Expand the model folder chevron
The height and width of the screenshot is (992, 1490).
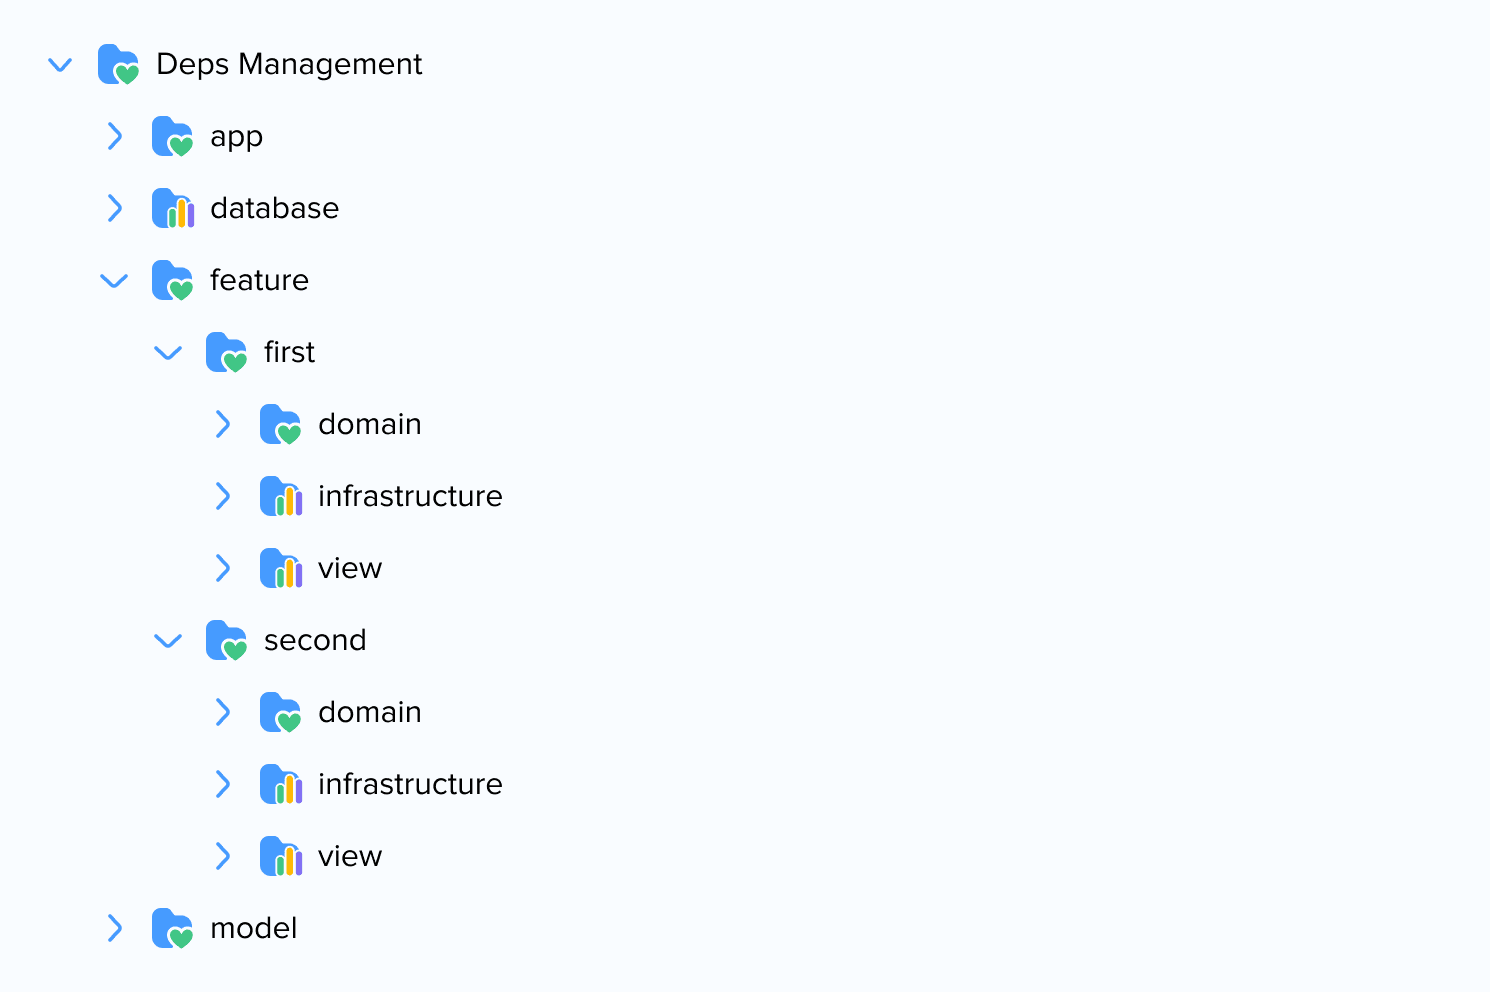pos(115,929)
